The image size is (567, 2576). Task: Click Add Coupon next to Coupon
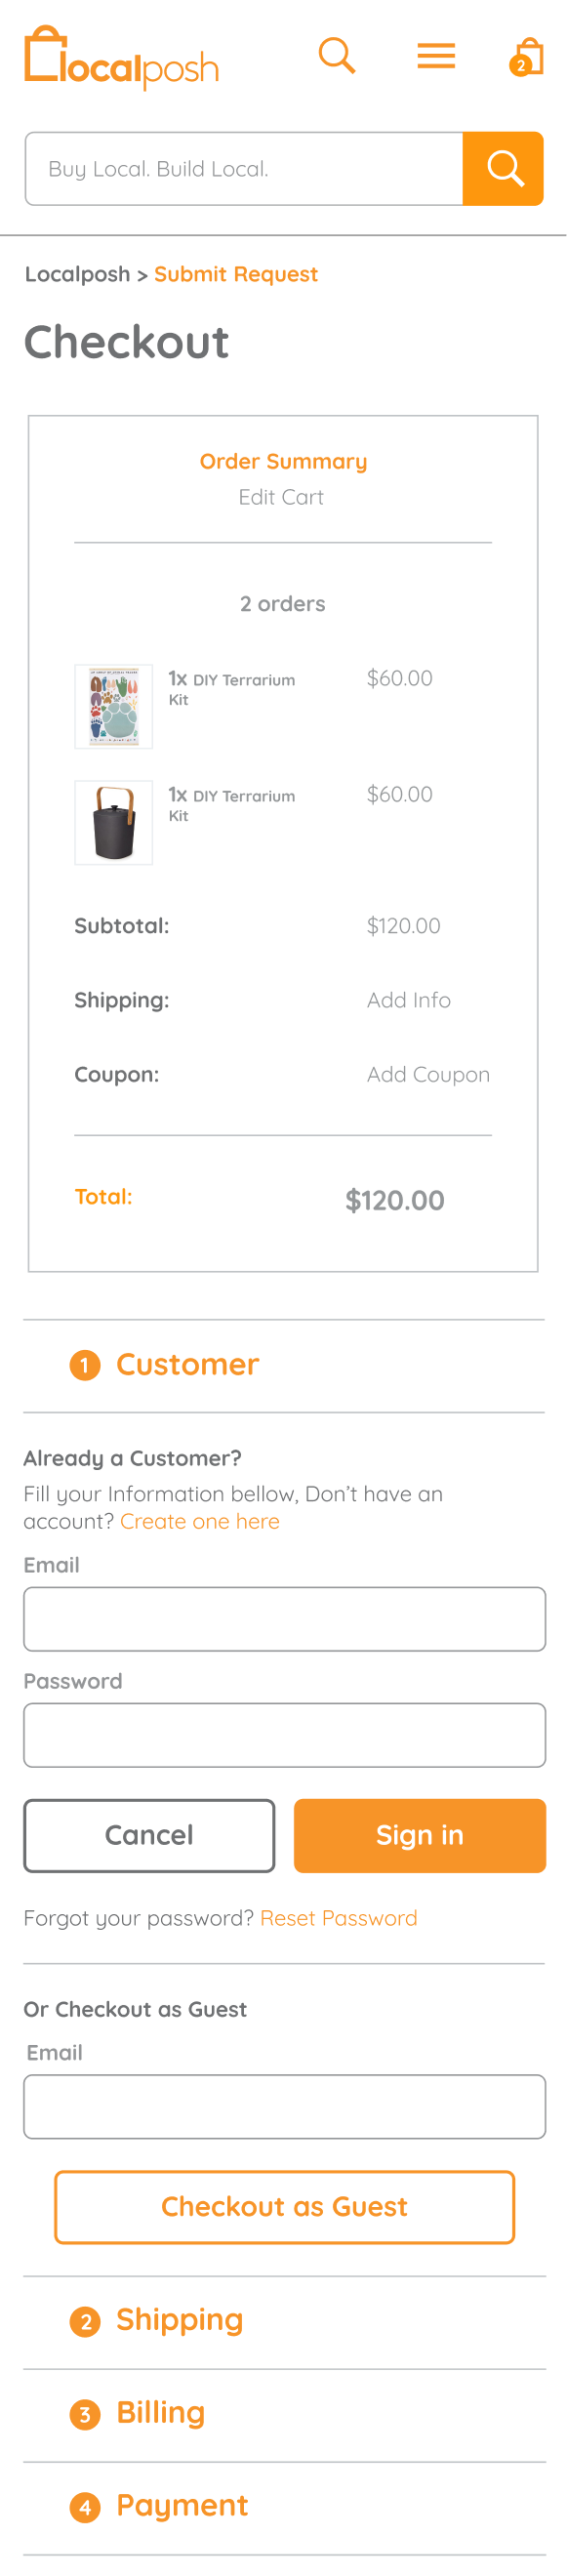click(428, 1074)
